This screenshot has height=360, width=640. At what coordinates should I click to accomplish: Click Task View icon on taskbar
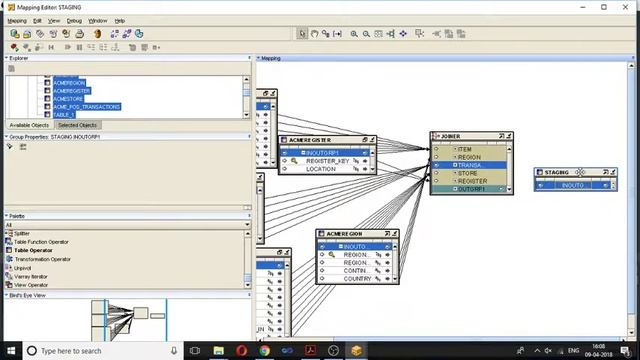[x=195, y=351]
